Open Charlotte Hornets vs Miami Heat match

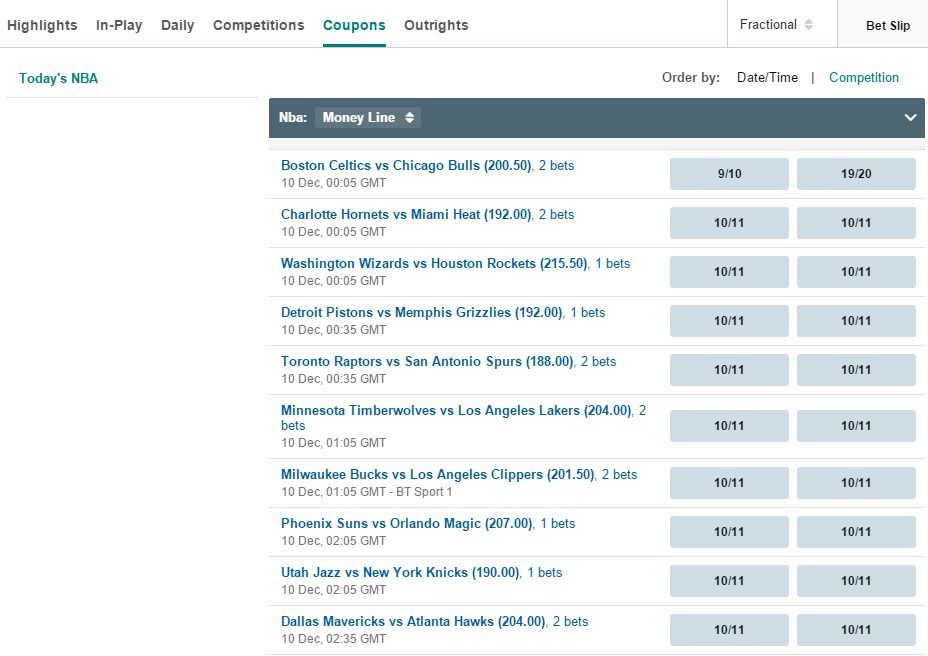pyautogui.click(x=406, y=214)
